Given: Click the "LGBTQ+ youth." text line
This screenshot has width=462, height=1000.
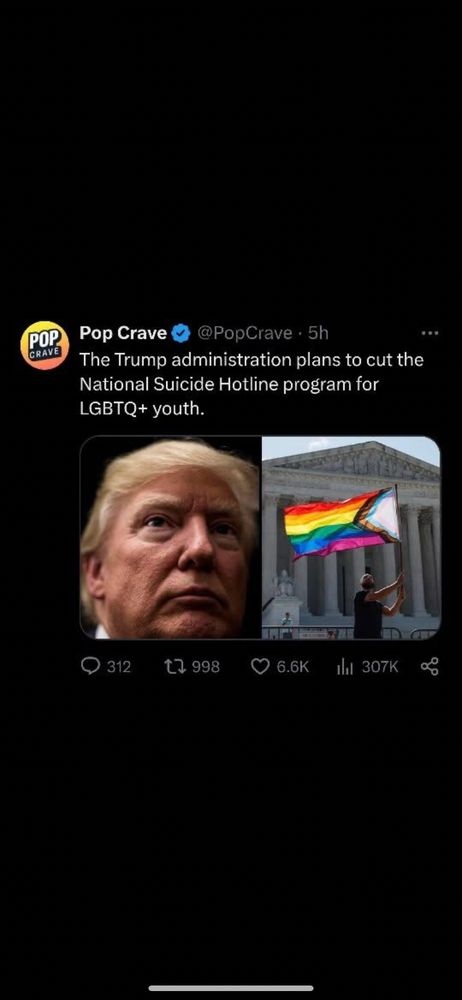Looking at the screenshot, I should [142, 409].
